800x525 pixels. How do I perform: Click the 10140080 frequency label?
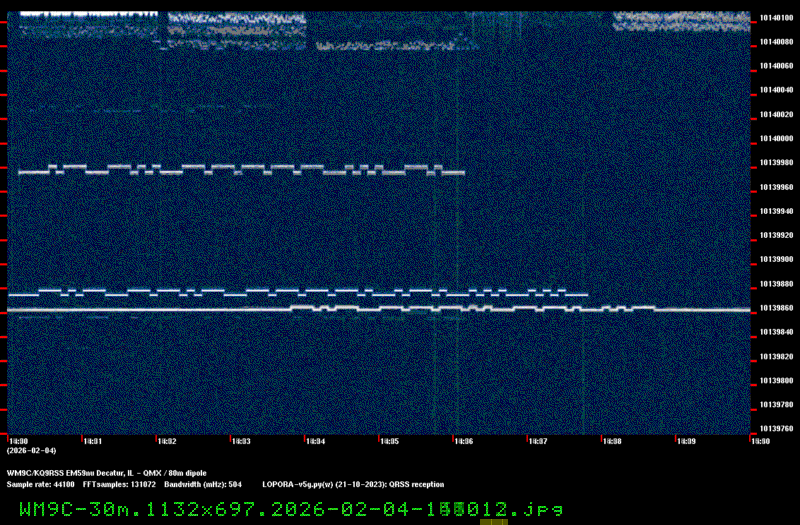tap(776, 42)
